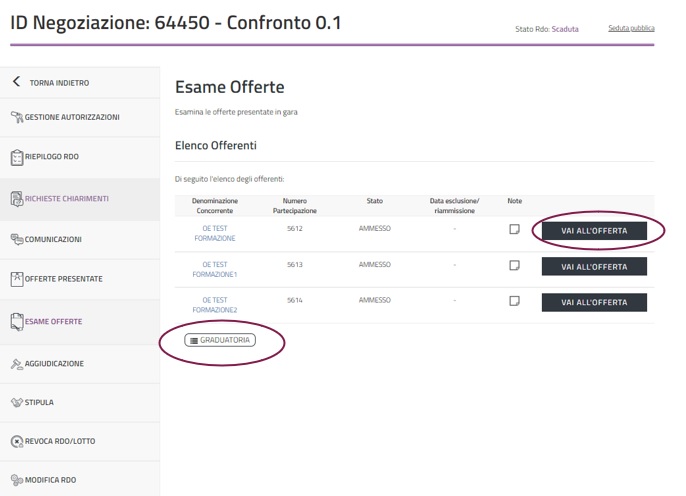Viewport: 686px width, 496px height.
Task: Click the Richieste Chiarimenti sidebar icon
Action: (16, 199)
